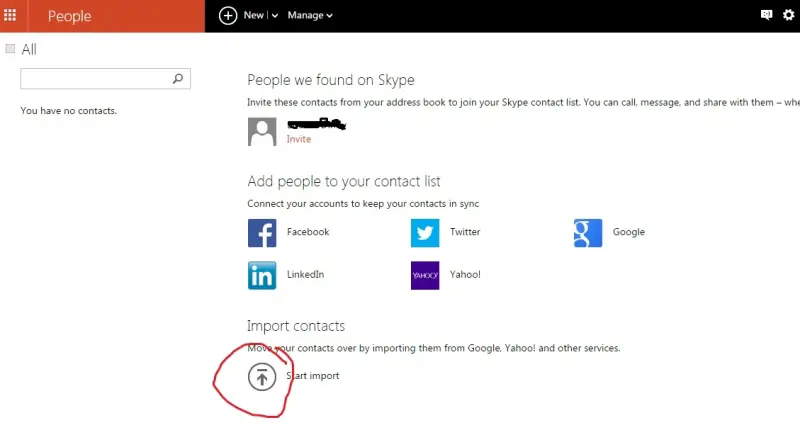Open the Manage dropdown menu
The width and height of the screenshot is (800, 447).
310,15
